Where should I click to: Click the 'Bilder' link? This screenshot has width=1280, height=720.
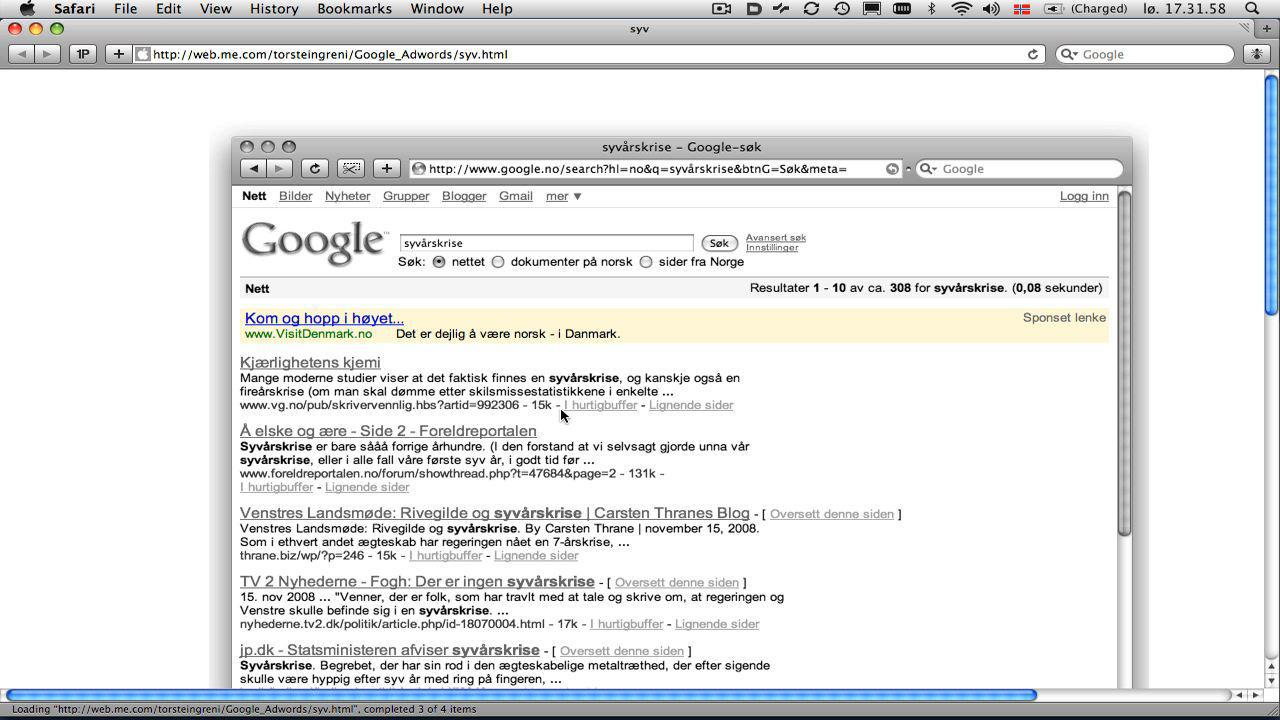(295, 196)
